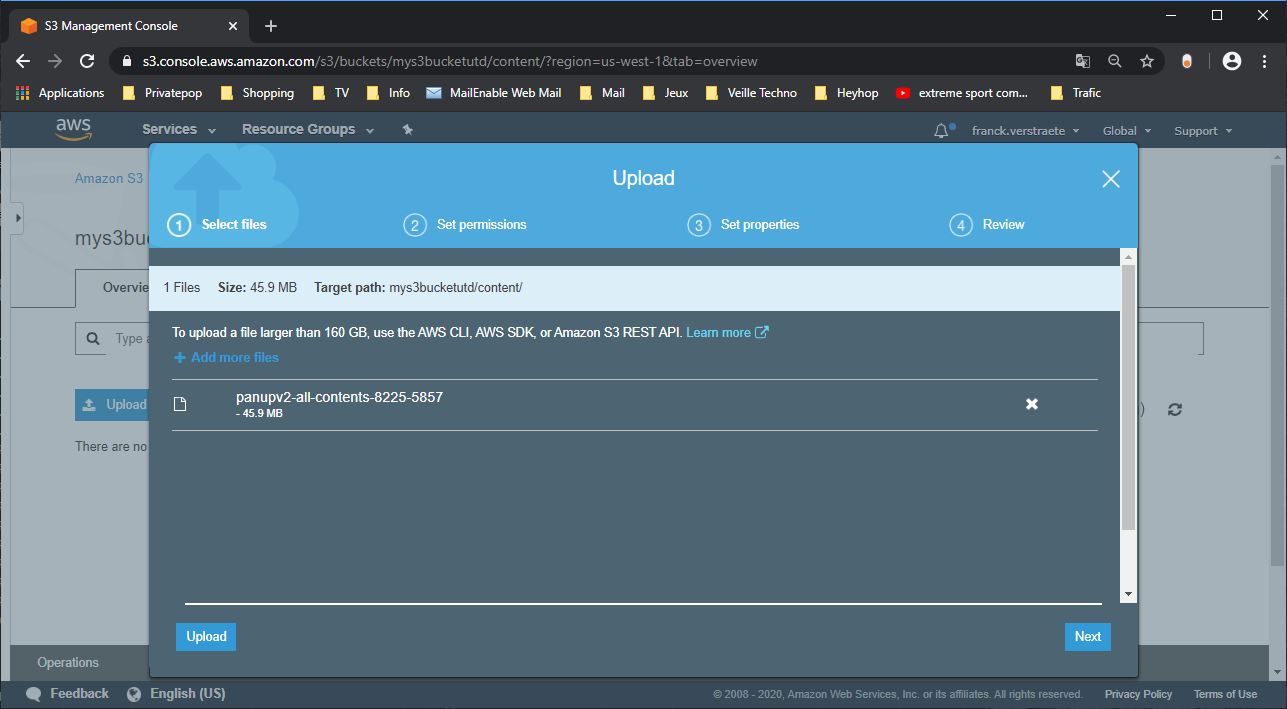1287x709 pixels.
Task: Click the browser reload button
Action: [87, 61]
